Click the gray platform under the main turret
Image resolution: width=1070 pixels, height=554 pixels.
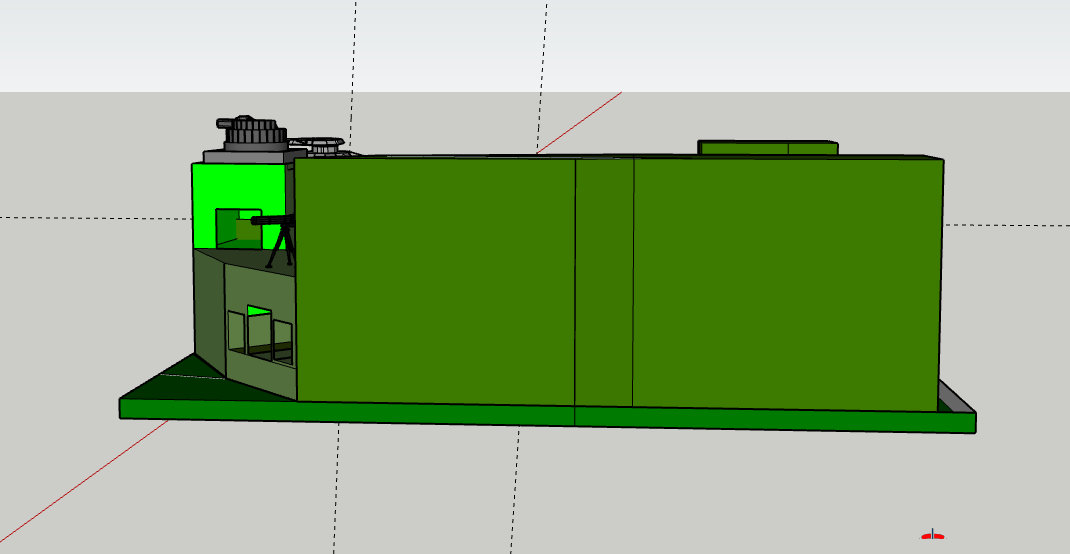coord(249,157)
